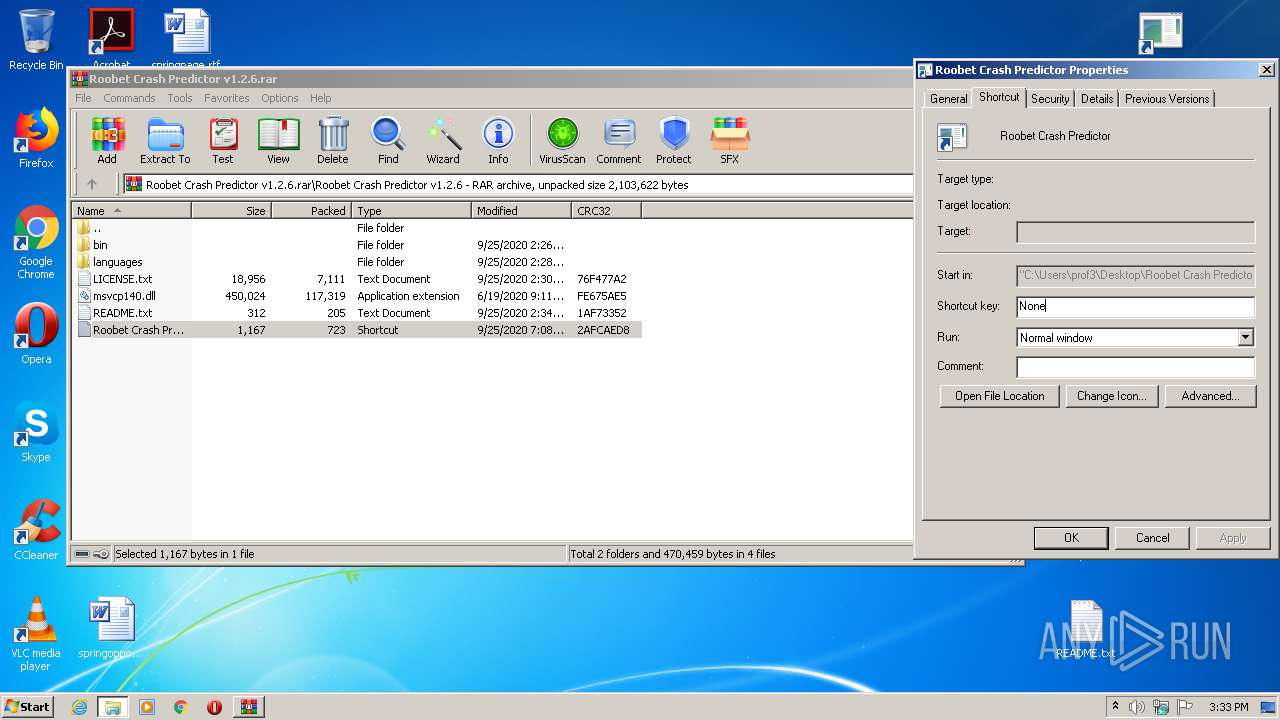Select the bin folder row

click(356, 245)
